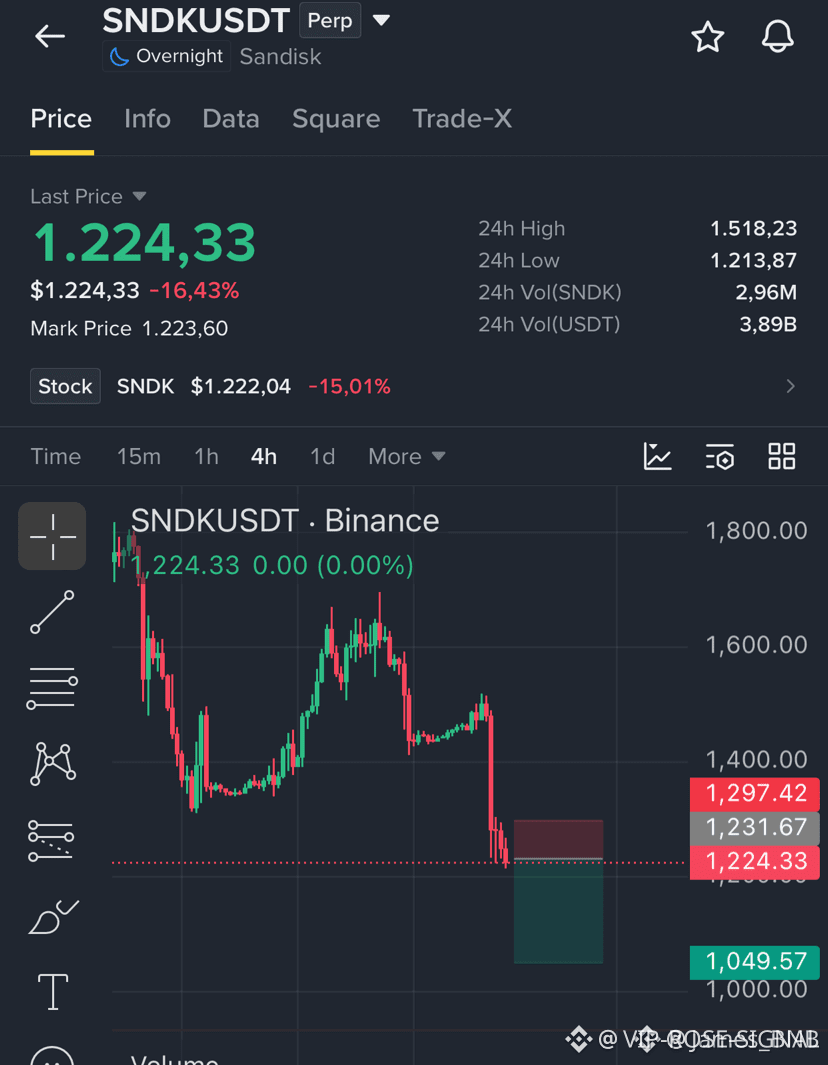
Task: Click the 1,297.42 stop price label
Action: pyautogui.click(x=755, y=793)
